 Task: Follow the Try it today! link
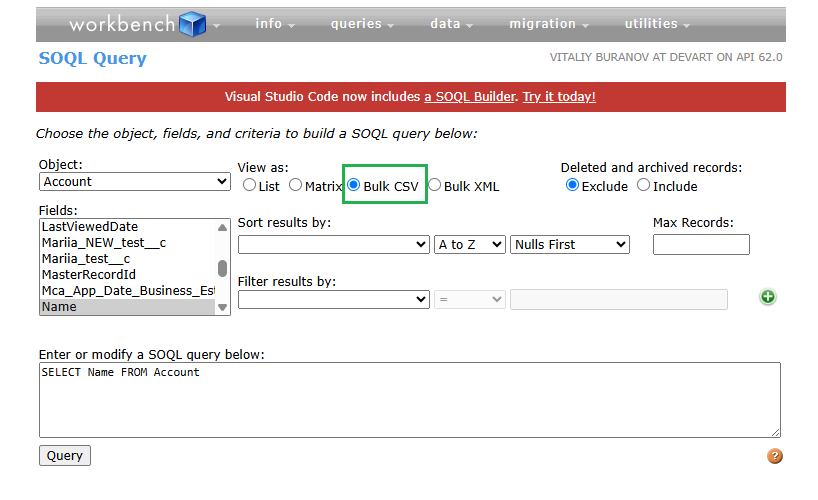pyautogui.click(x=559, y=97)
